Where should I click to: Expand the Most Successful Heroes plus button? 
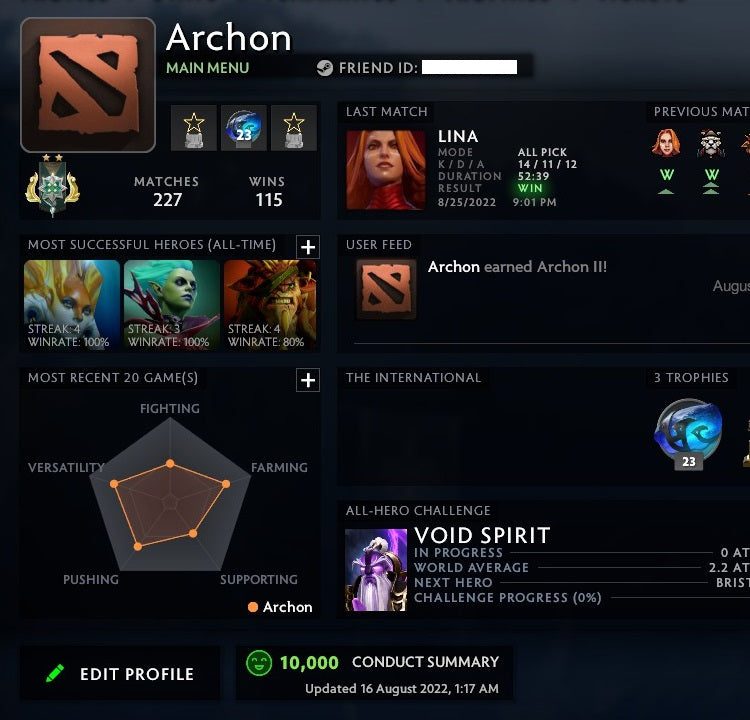308,247
